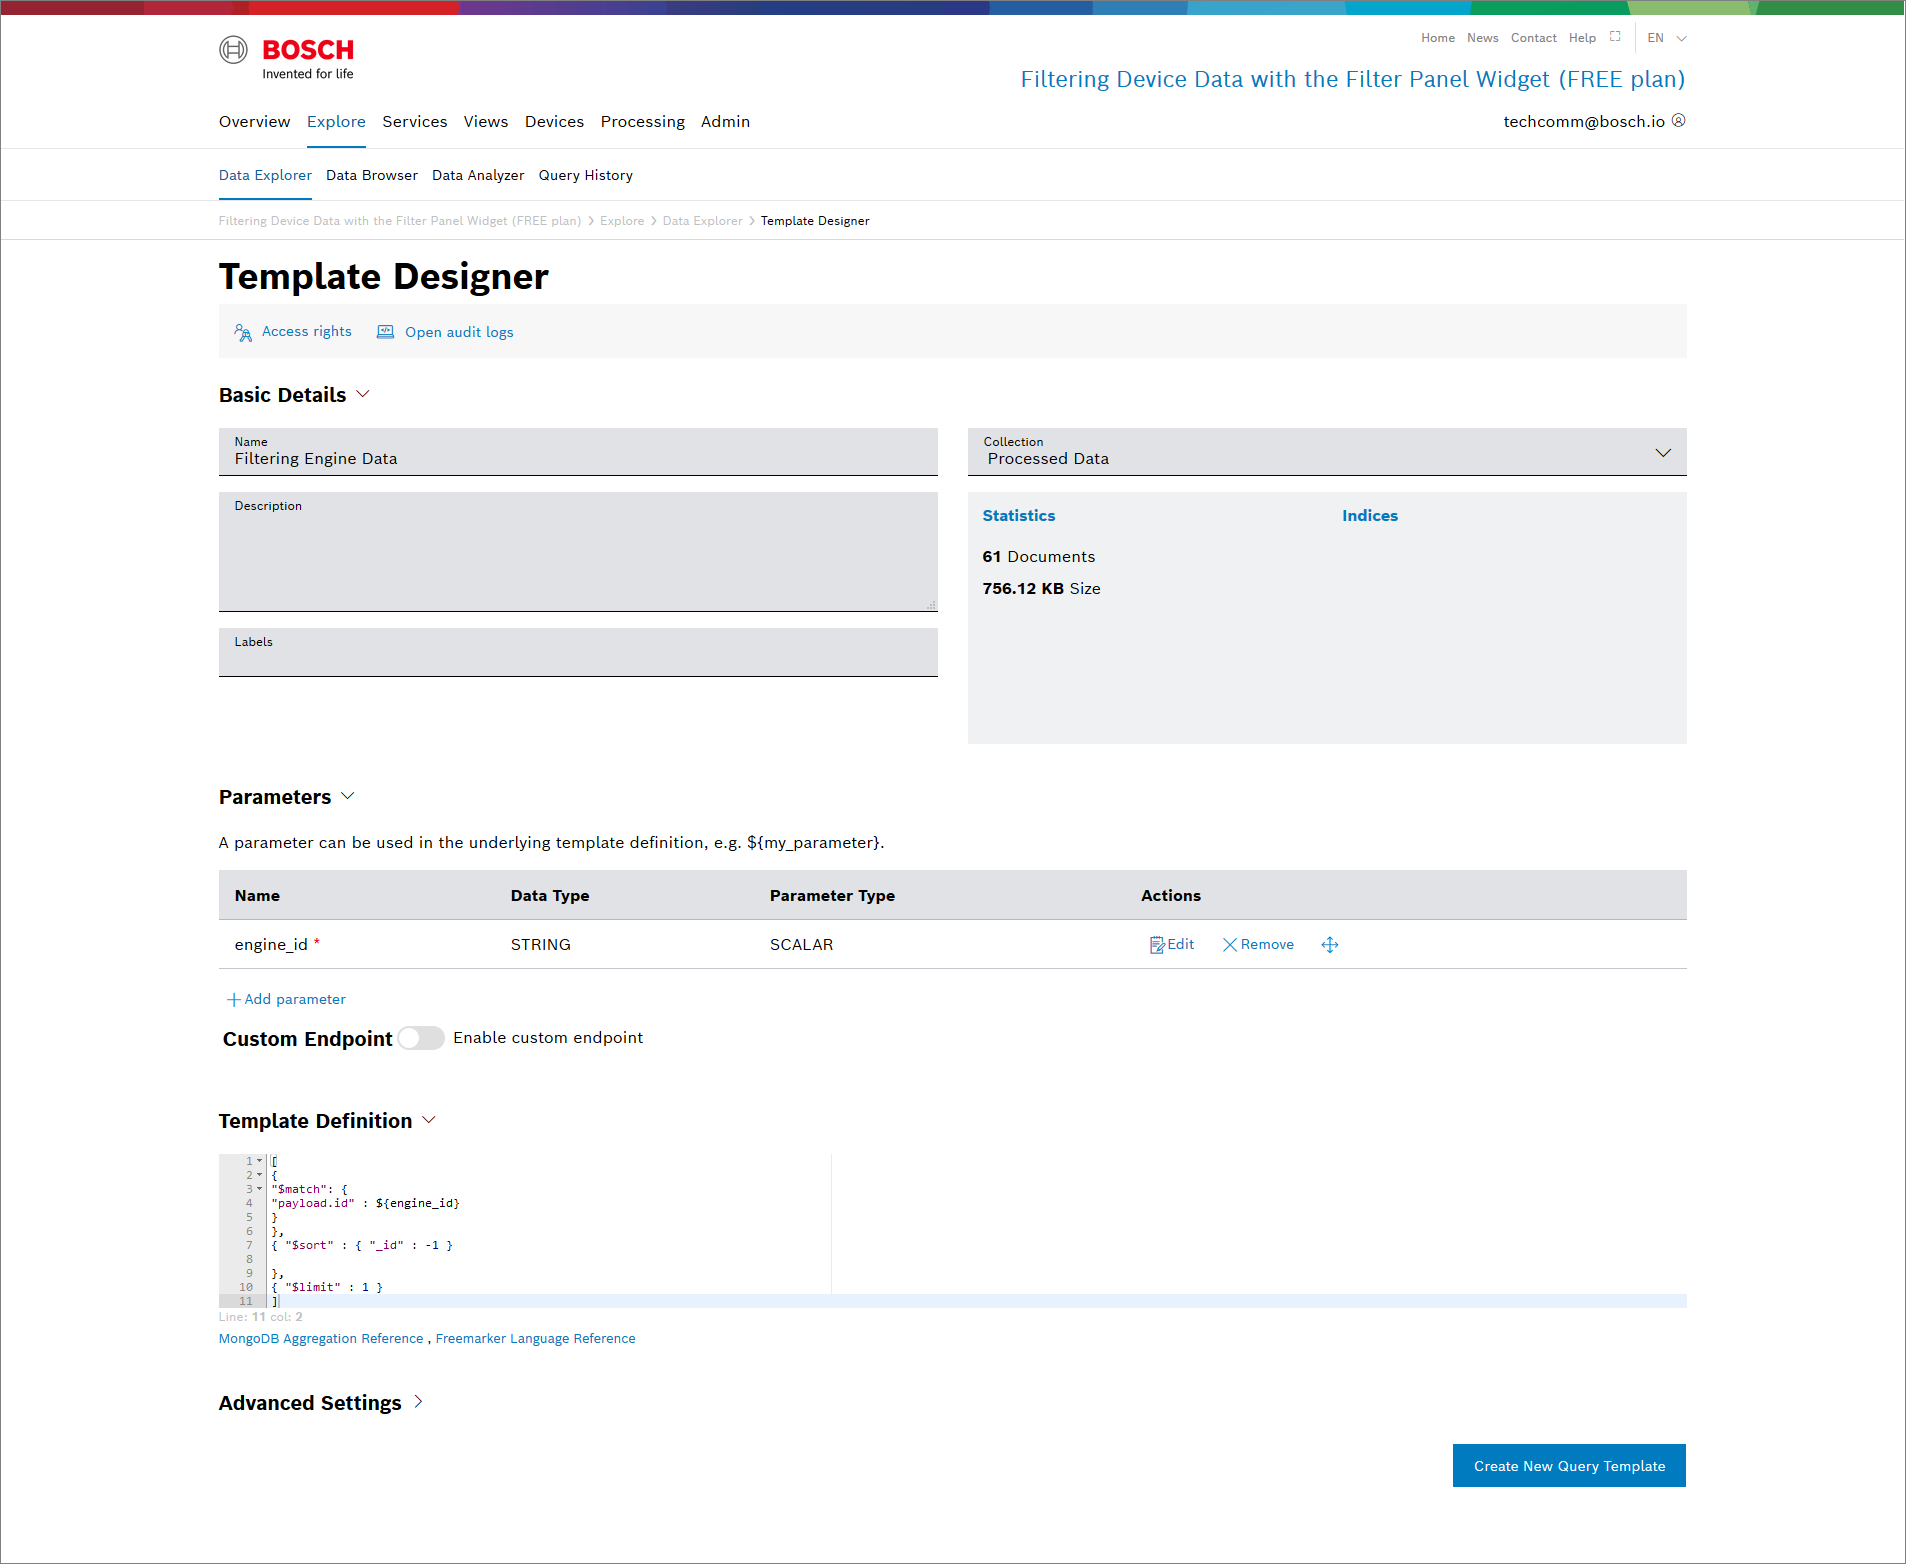Enable the custom endpoint toggle

click(x=421, y=1038)
